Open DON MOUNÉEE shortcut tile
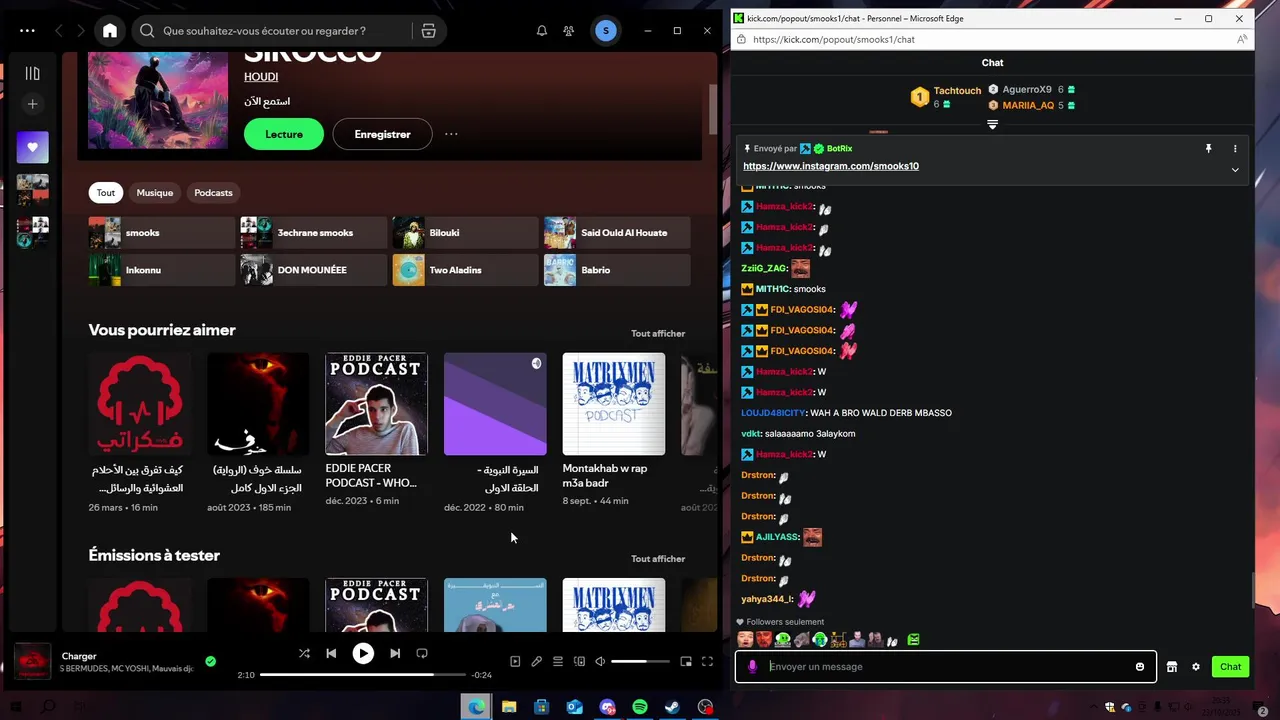1280x720 pixels. (x=313, y=270)
